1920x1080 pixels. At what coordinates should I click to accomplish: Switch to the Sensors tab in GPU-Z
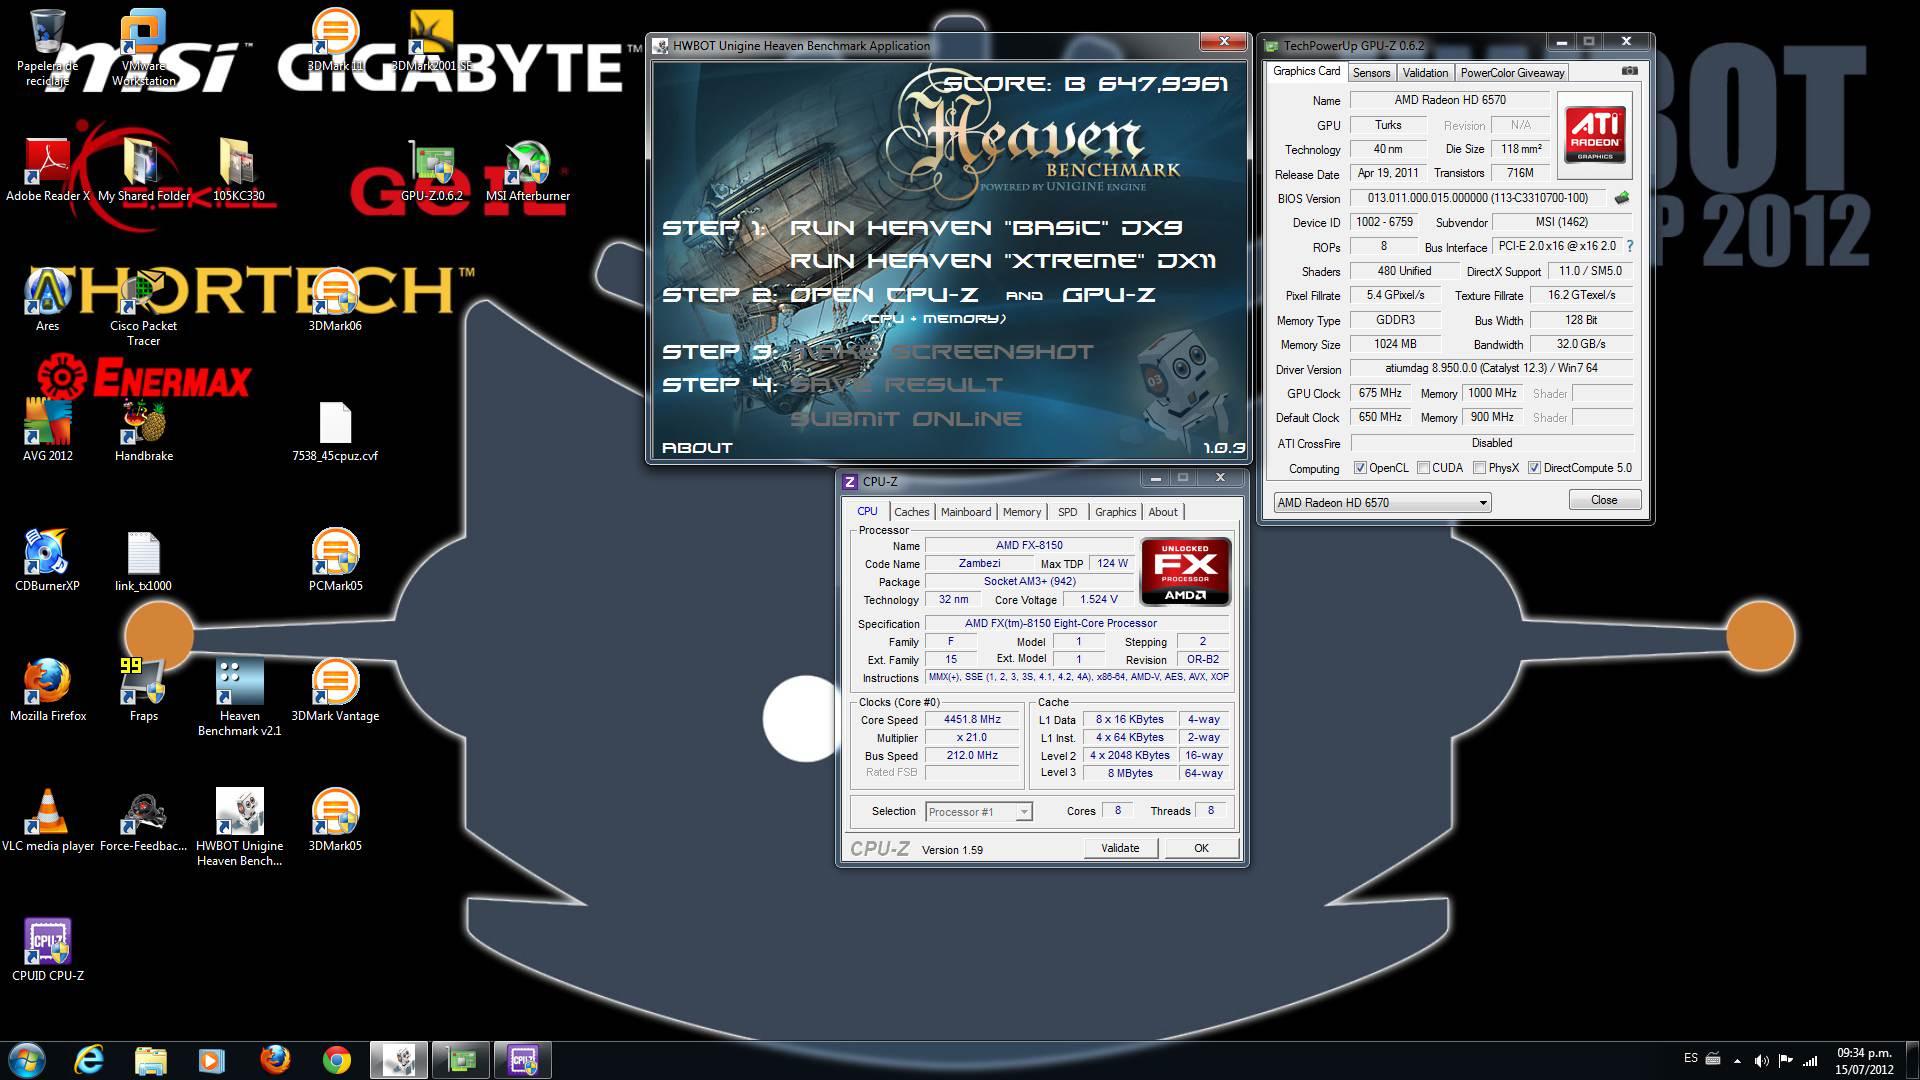point(1371,73)
